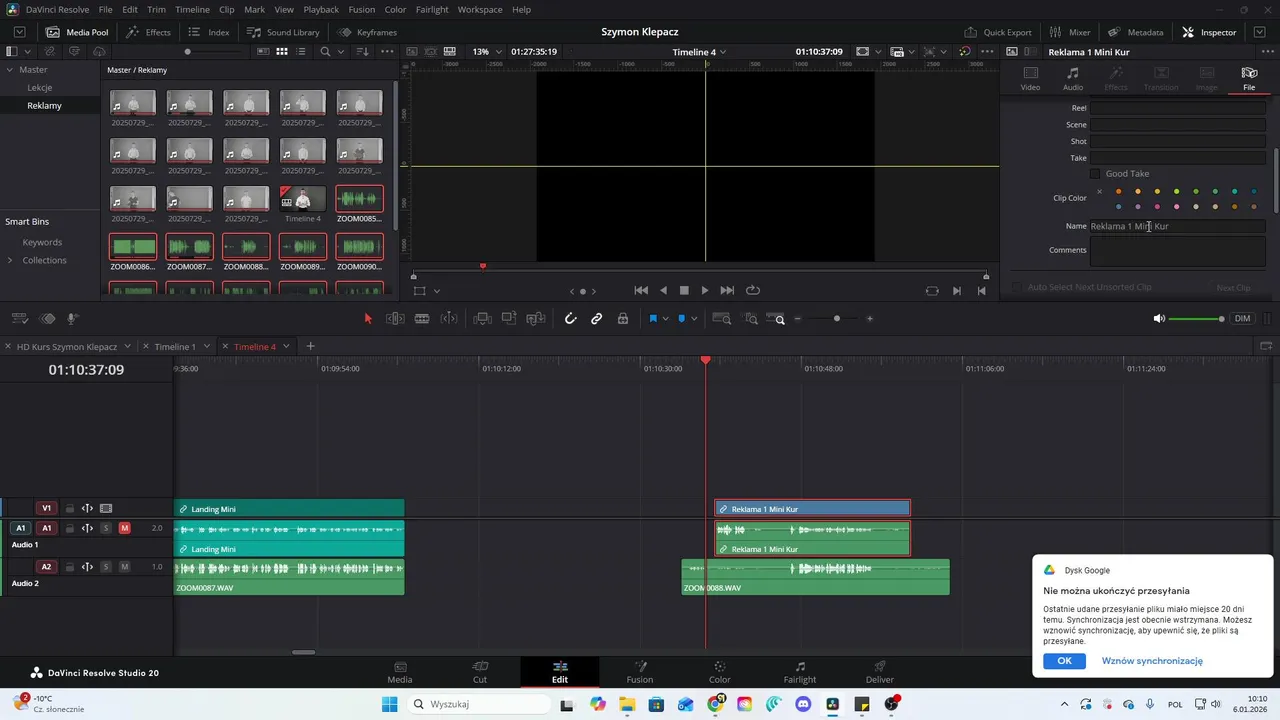Lock the V1 video track
This screenshot has height=720, width=1280.
click(69, 509)
